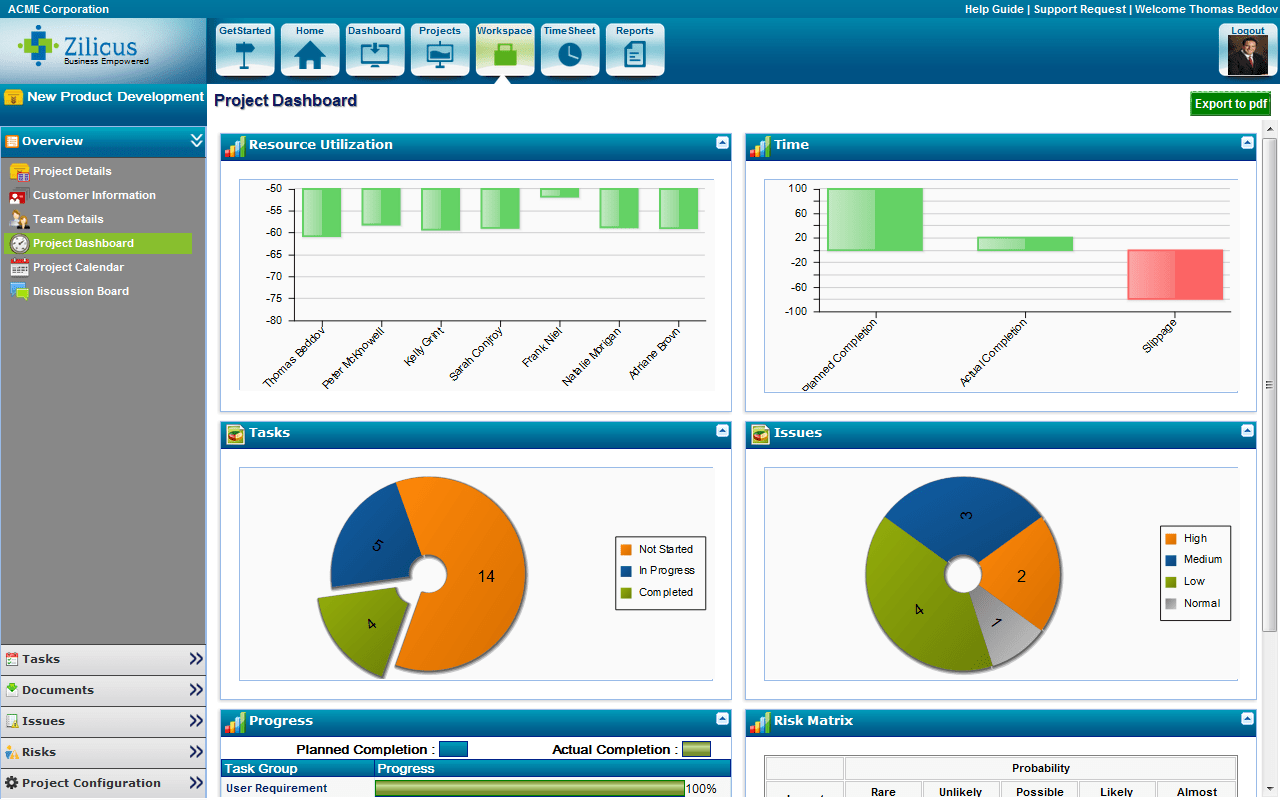Open Project Calendar in sidebar

[x=78, y=267]
